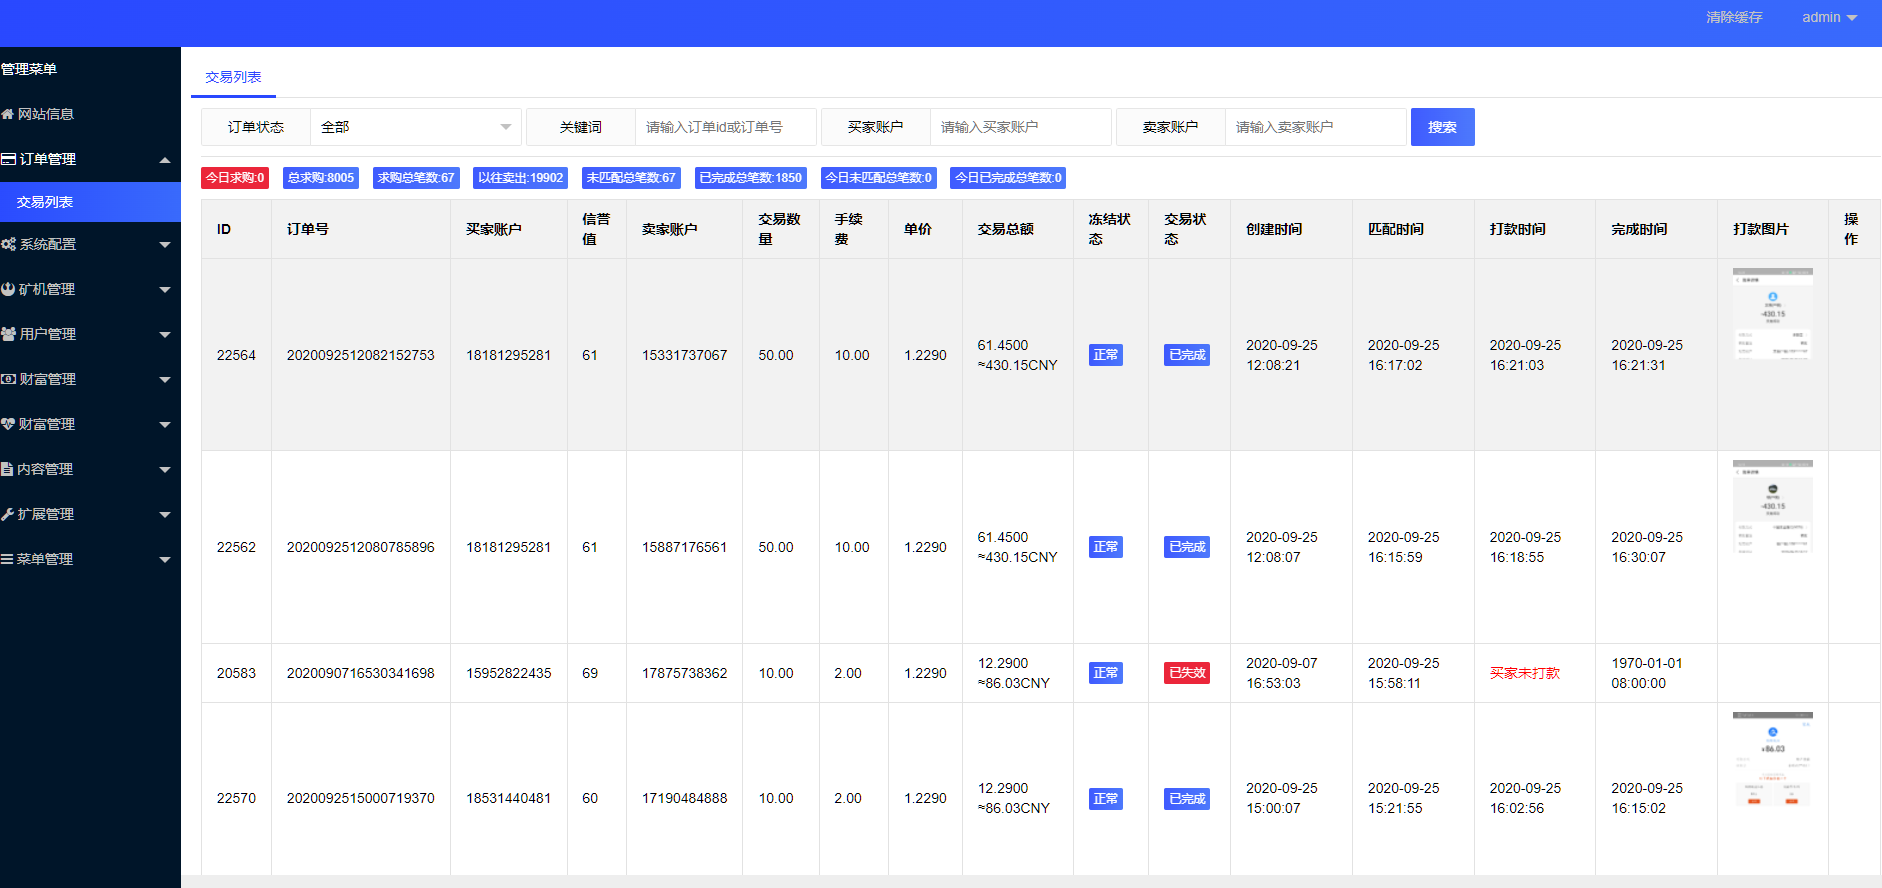Click the card icon beside 订单管理
The width and height of the screenshot is (1882, 888).
point(8,159)
